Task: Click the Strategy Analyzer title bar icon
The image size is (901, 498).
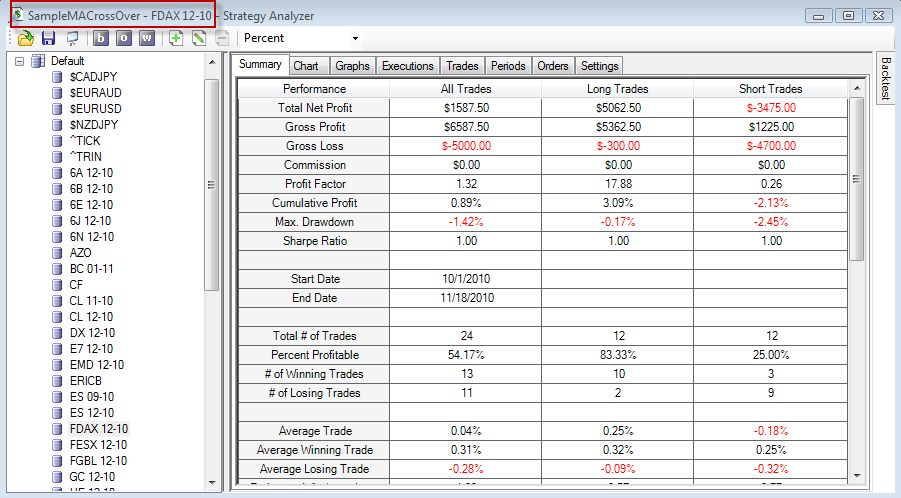Action: tap(18, 15)
